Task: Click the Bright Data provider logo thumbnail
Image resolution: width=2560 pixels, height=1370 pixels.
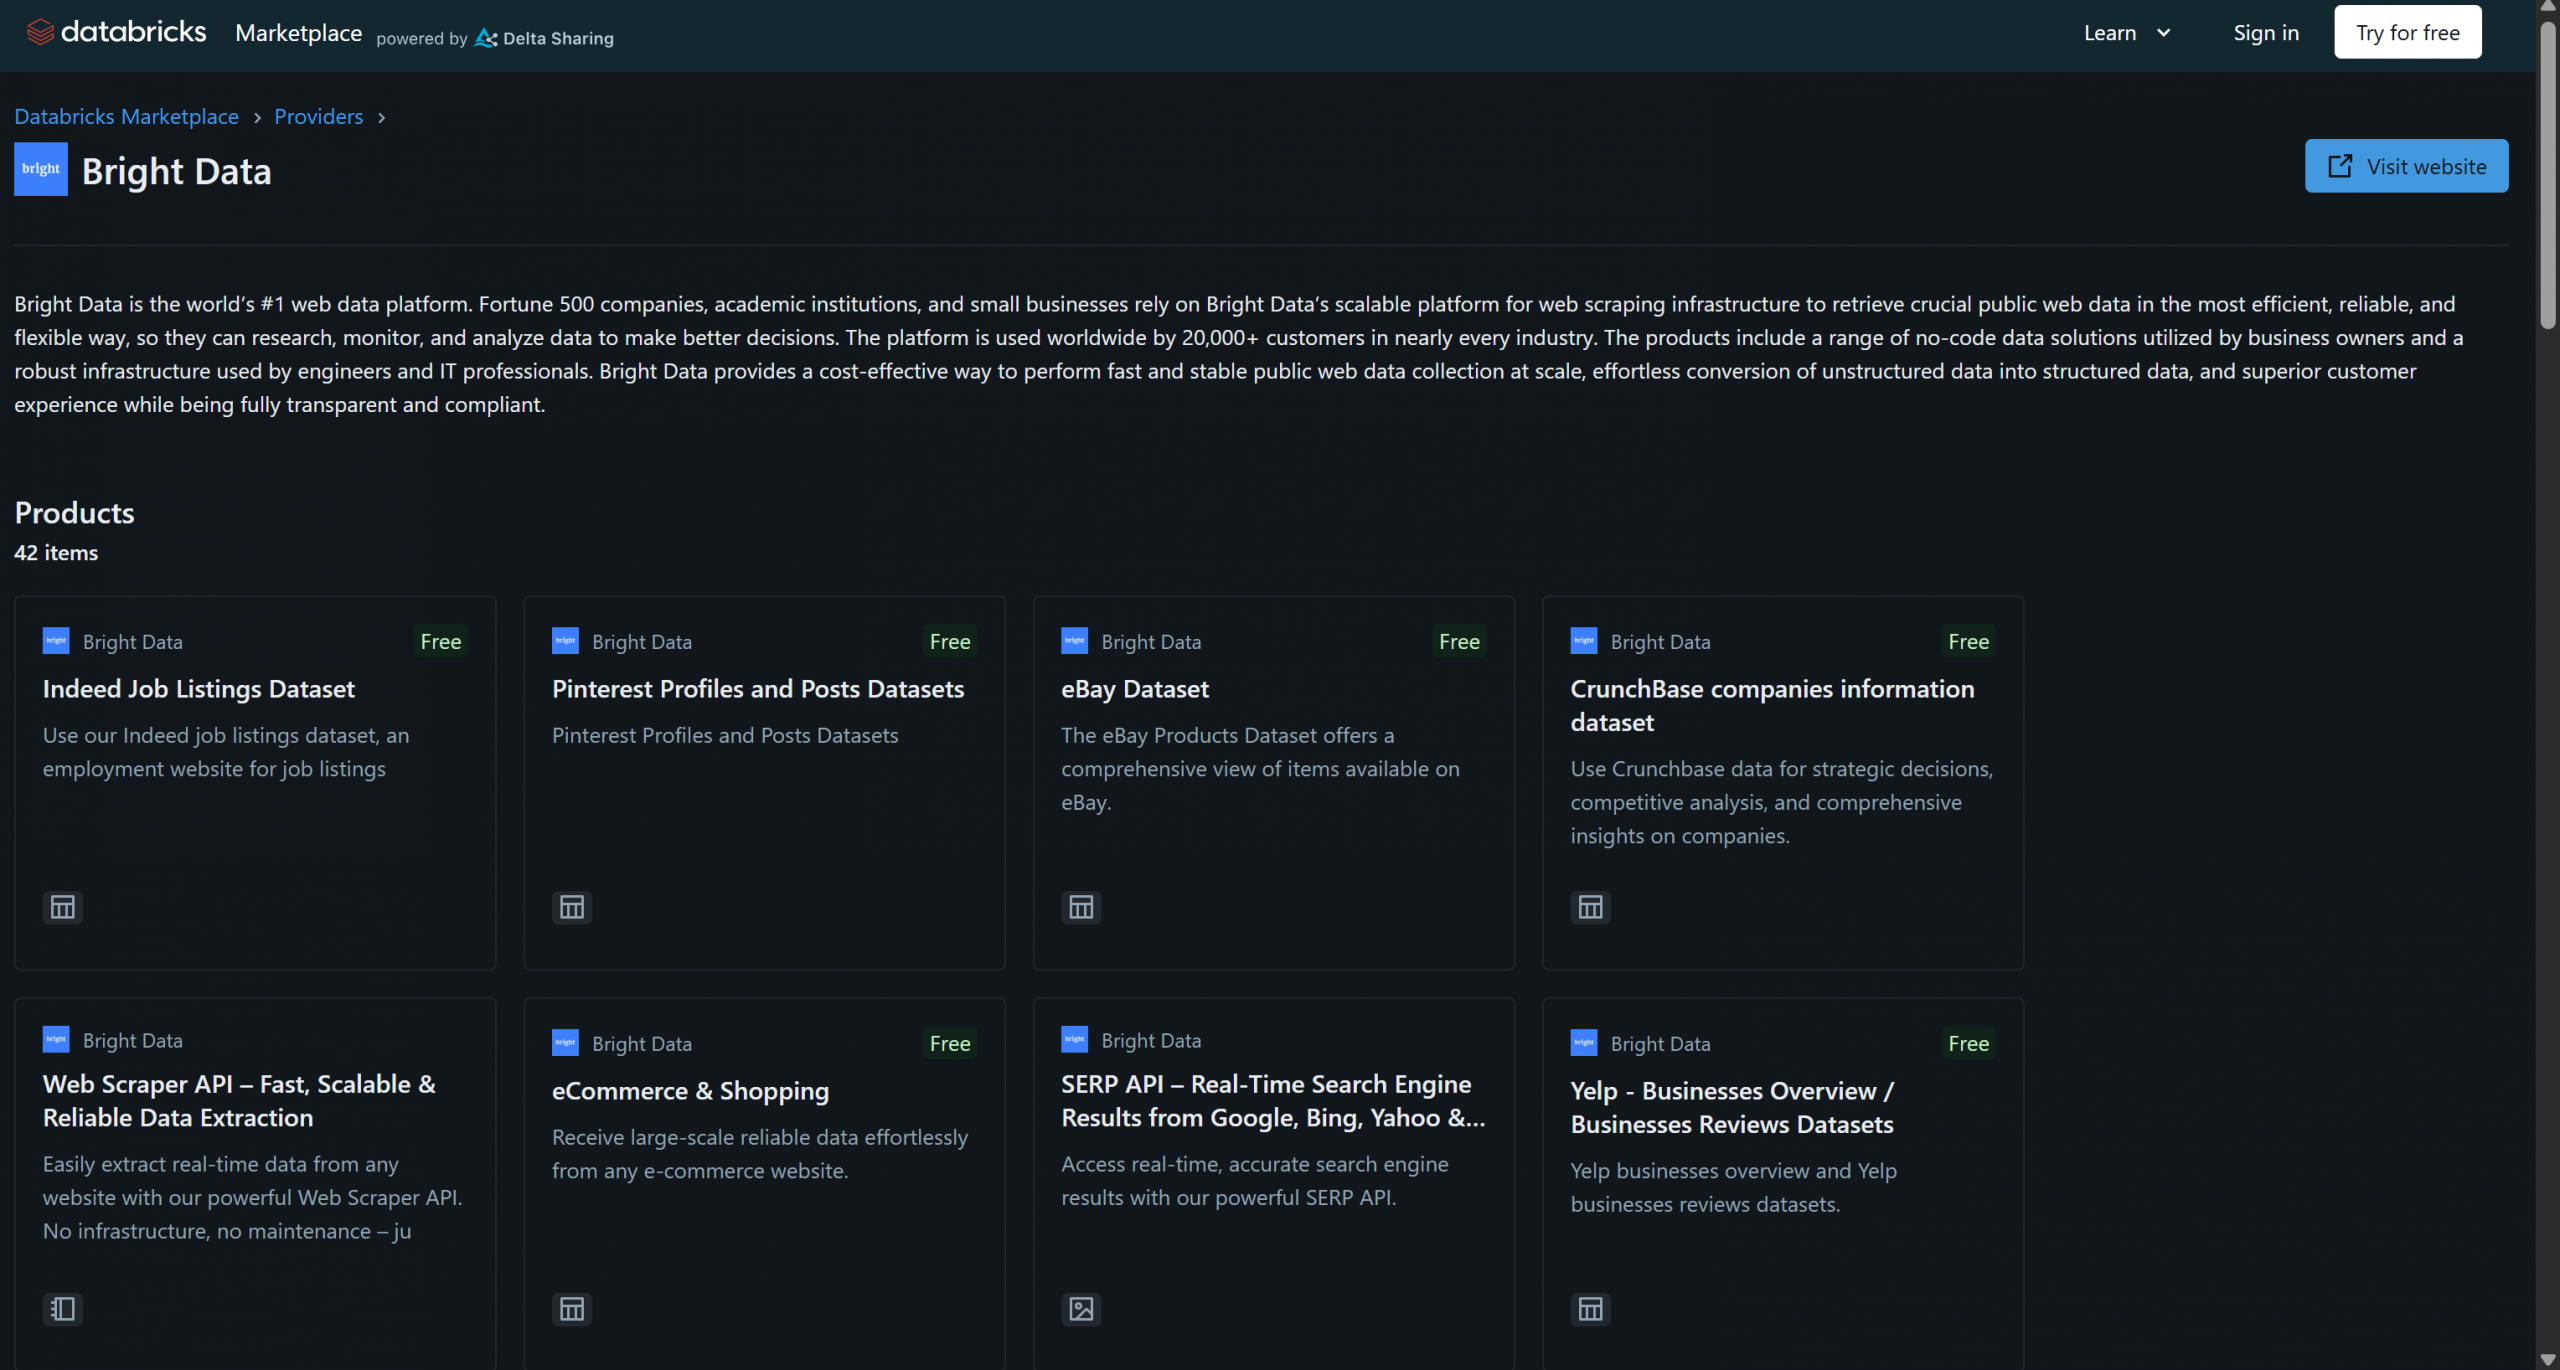Action: 41,169
